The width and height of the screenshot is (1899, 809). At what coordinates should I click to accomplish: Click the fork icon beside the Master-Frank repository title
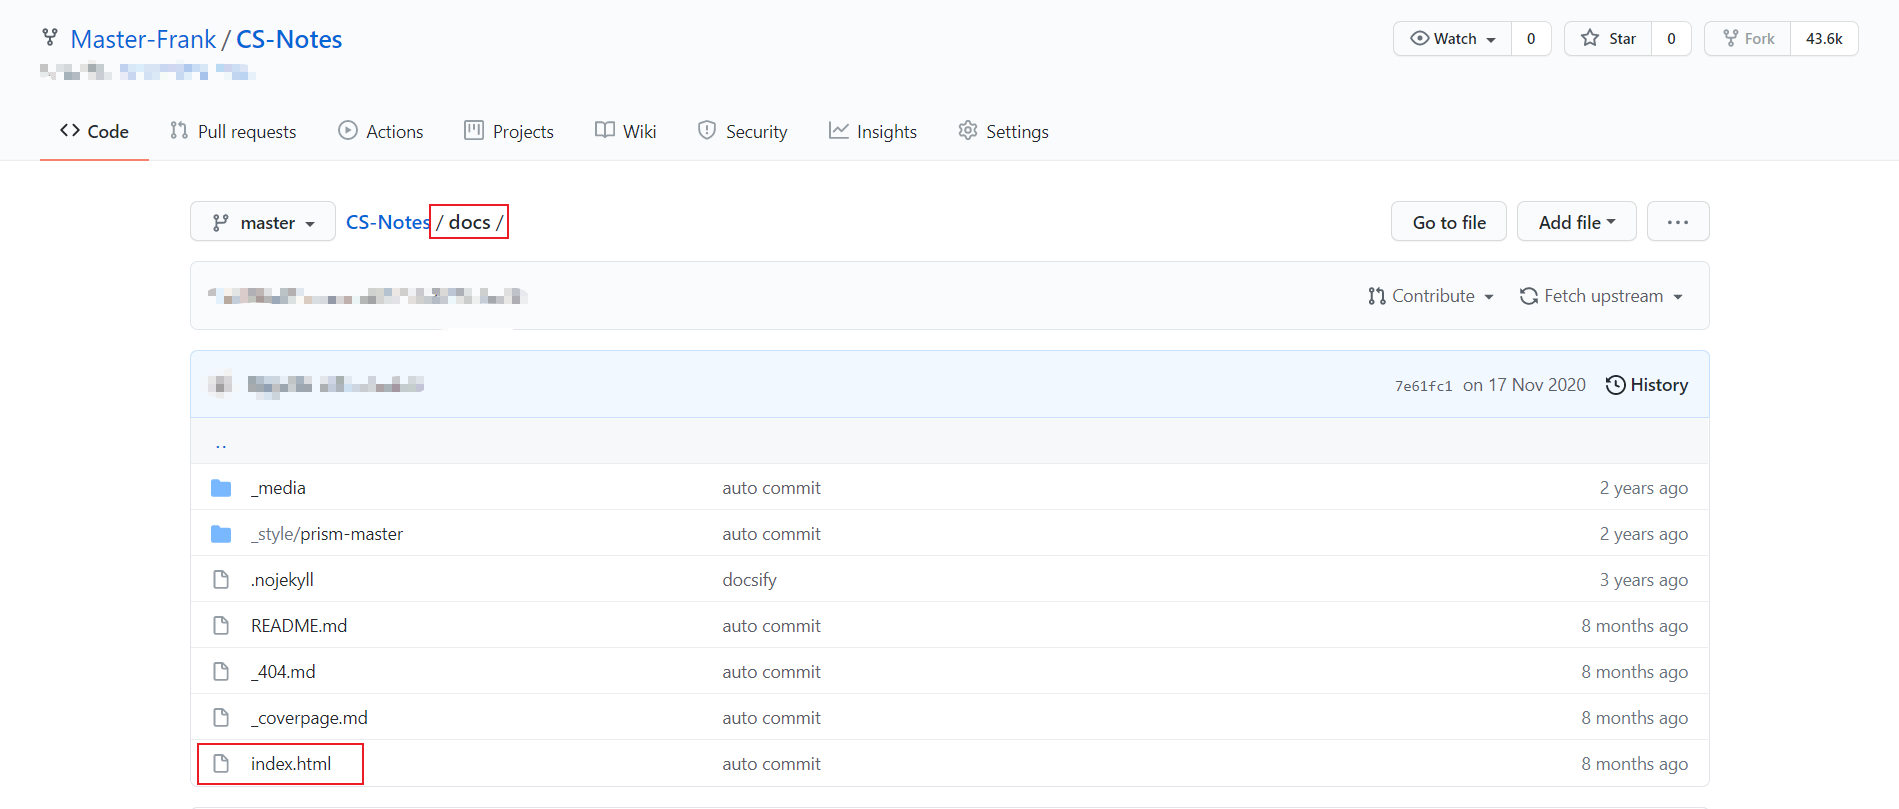(x=49, y=38)
